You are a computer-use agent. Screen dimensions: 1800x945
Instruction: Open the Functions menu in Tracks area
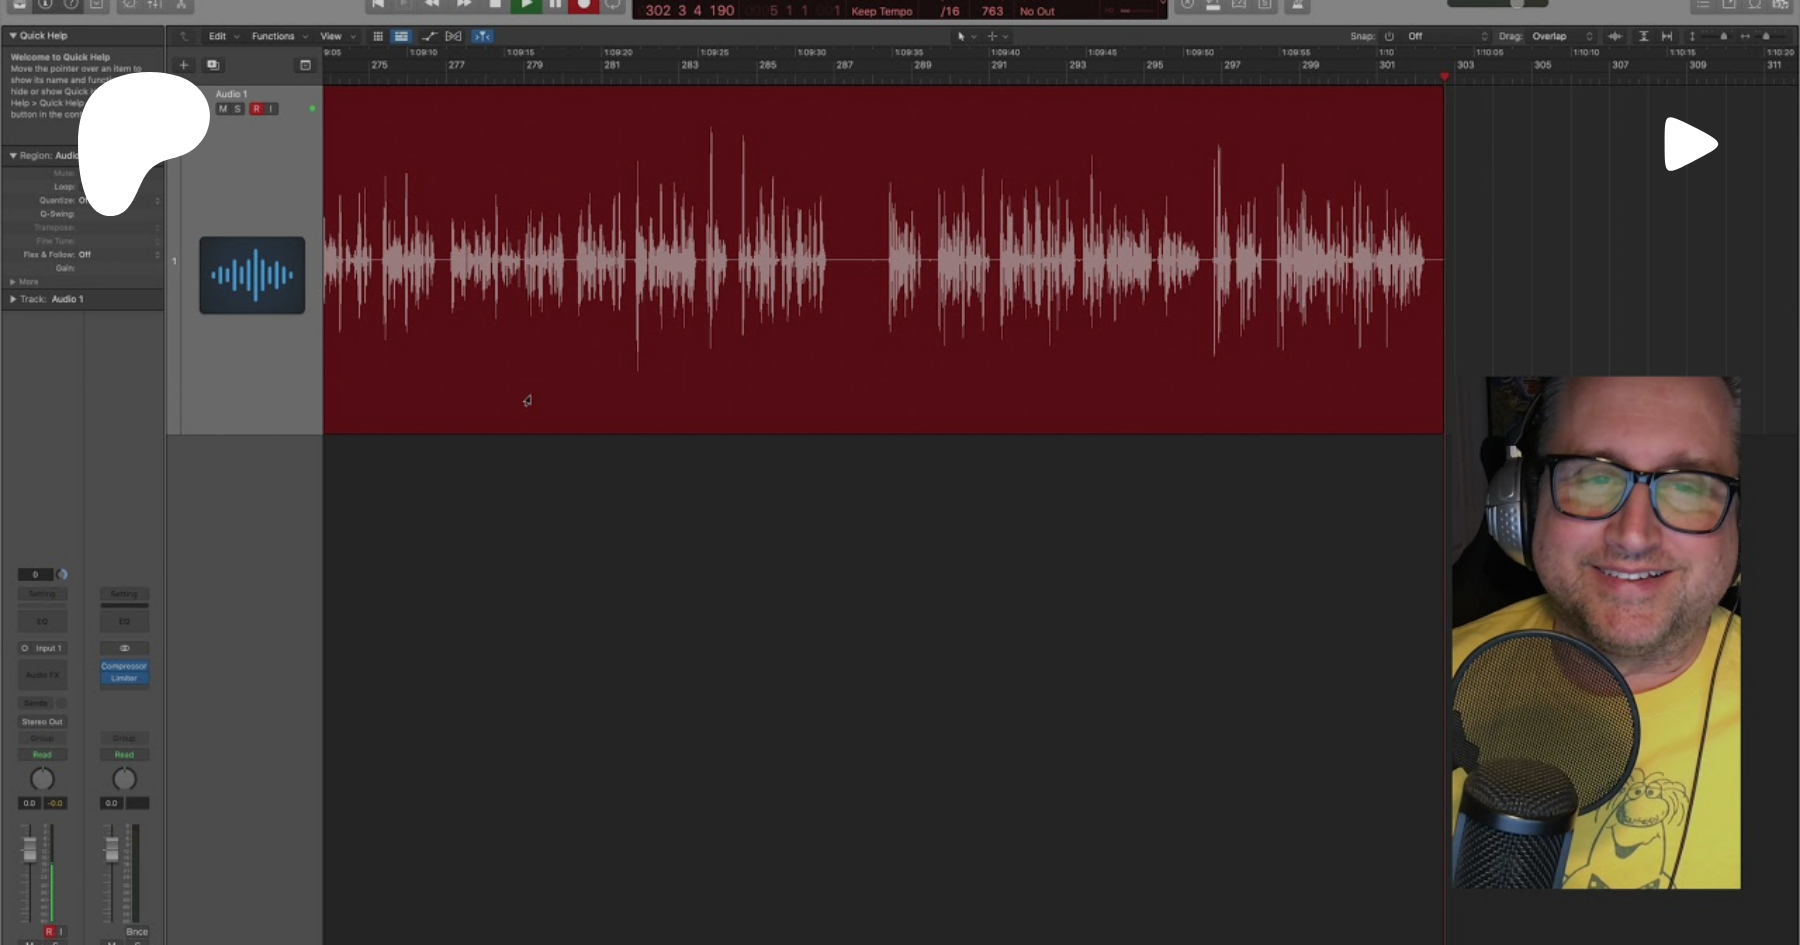click(x=279, y=36)
